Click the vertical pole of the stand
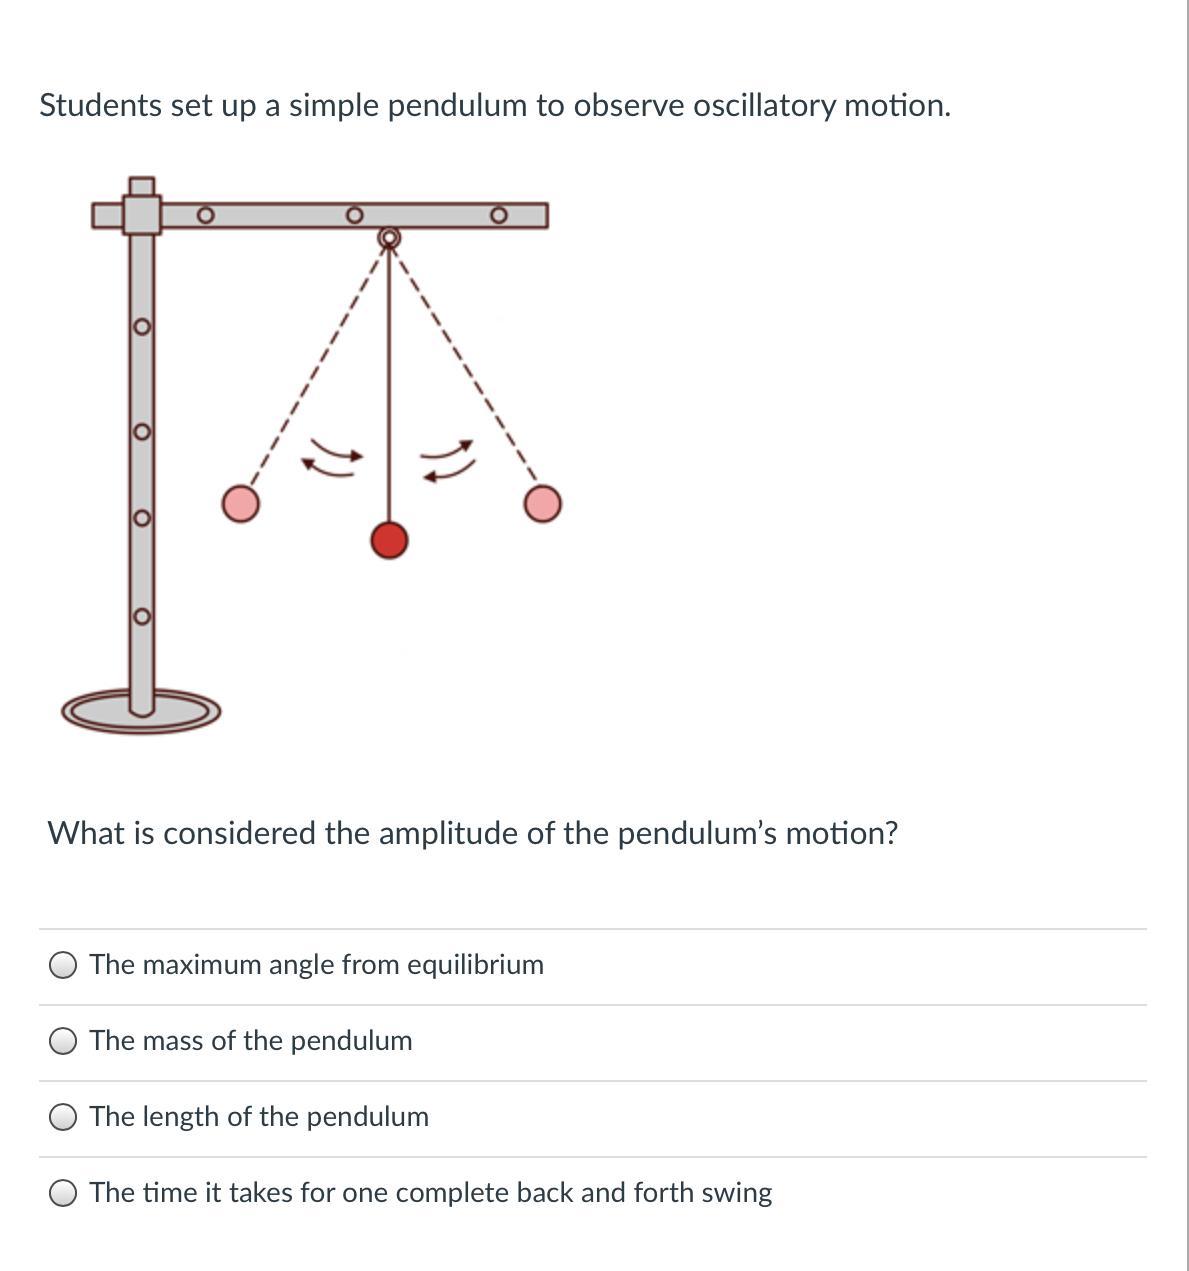This screenshot has width=1189, height=1271. [x=142, y=470]
